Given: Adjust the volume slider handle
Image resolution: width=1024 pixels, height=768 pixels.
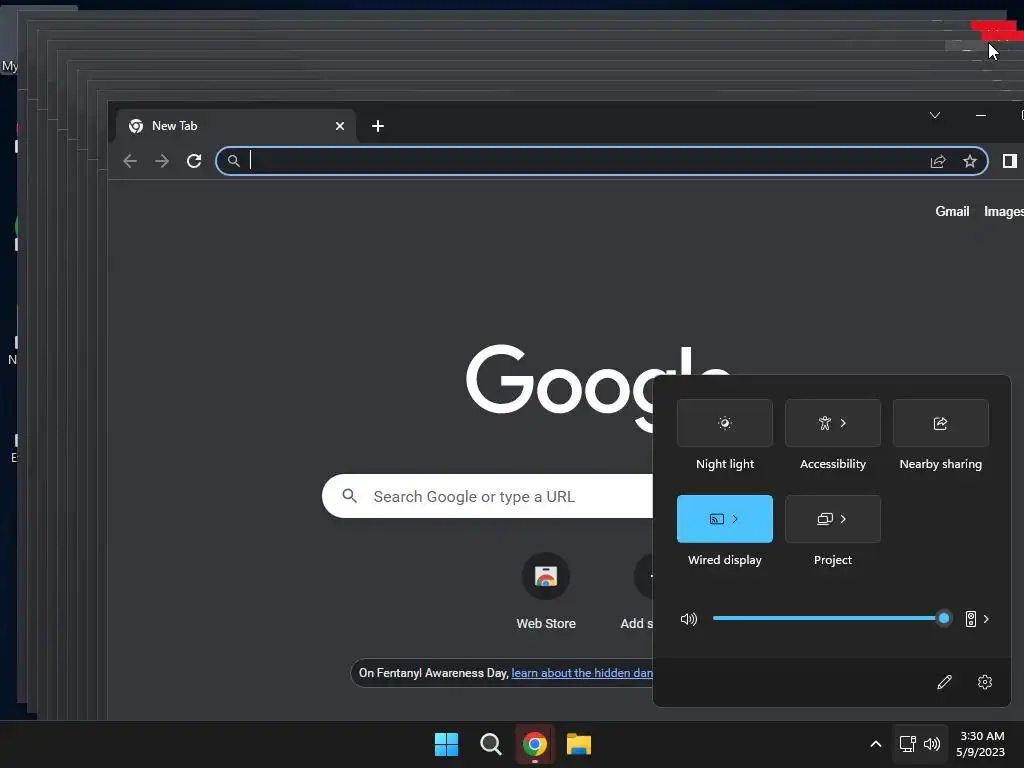Looking at the screenshot, I should tap(943, 618).
